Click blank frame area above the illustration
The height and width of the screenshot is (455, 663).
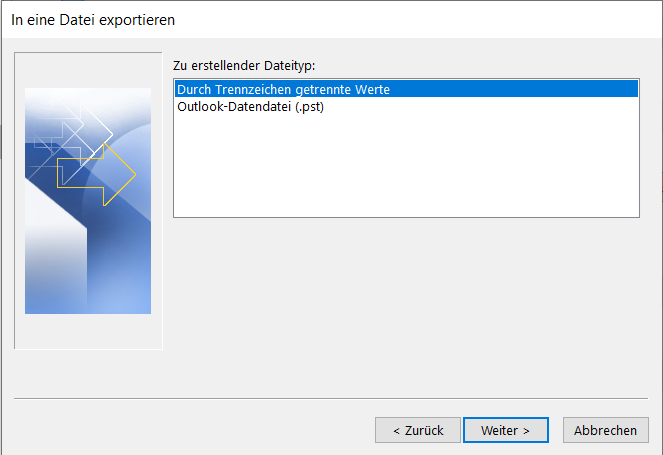[x=88, y=71]
